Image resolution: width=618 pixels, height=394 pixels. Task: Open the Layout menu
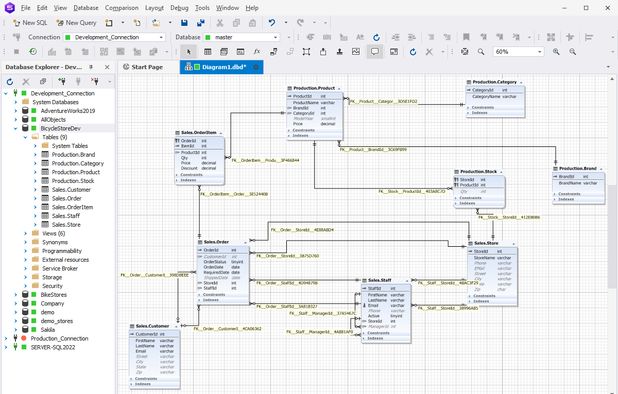coord(154,8)
